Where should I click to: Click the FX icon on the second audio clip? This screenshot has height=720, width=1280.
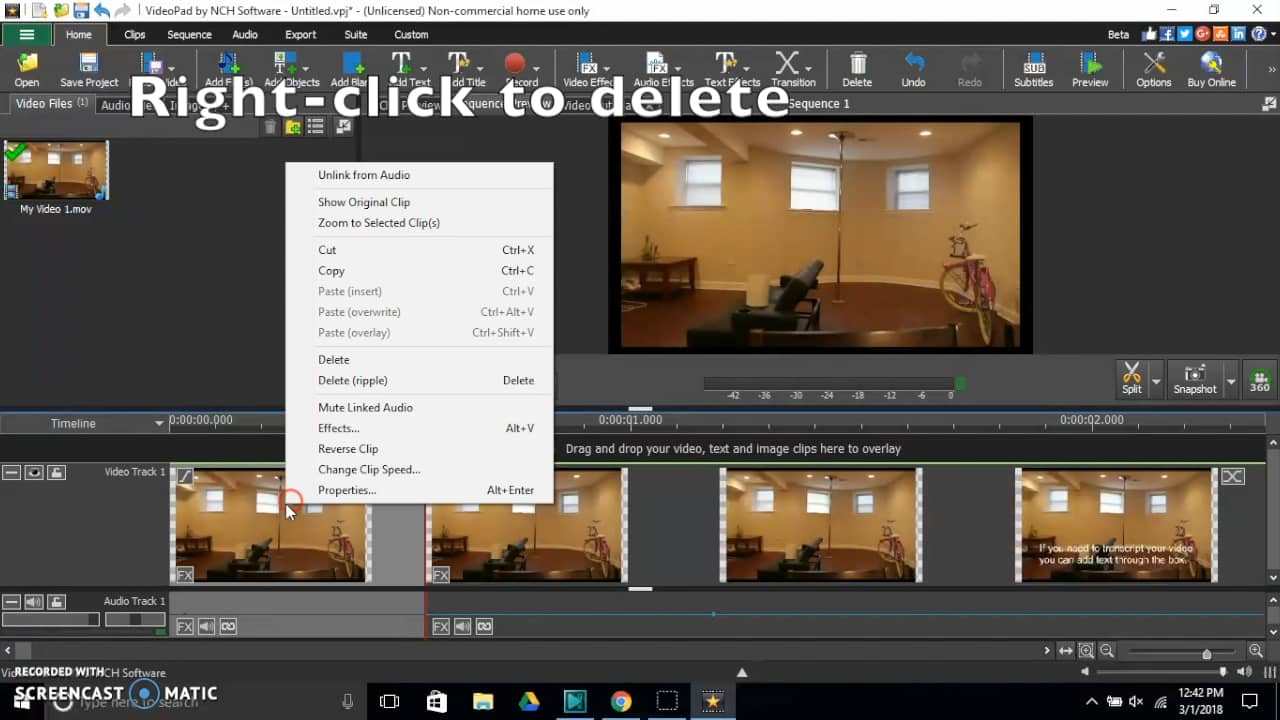click(441, 627)
